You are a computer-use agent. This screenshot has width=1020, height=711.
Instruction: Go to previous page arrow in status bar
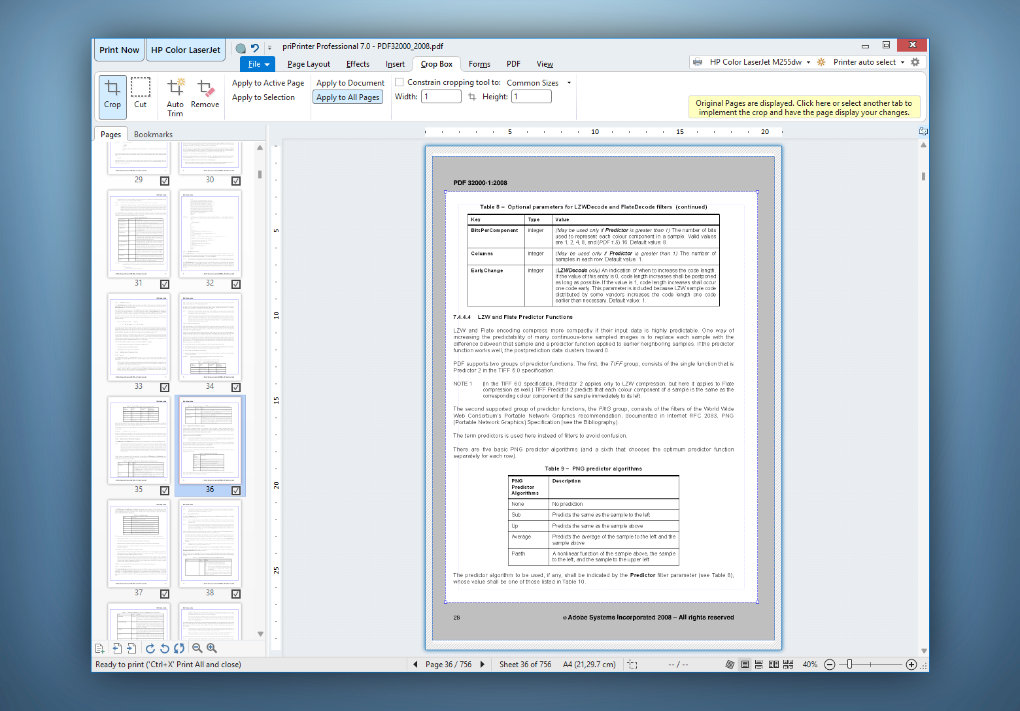tap(415, 664)
